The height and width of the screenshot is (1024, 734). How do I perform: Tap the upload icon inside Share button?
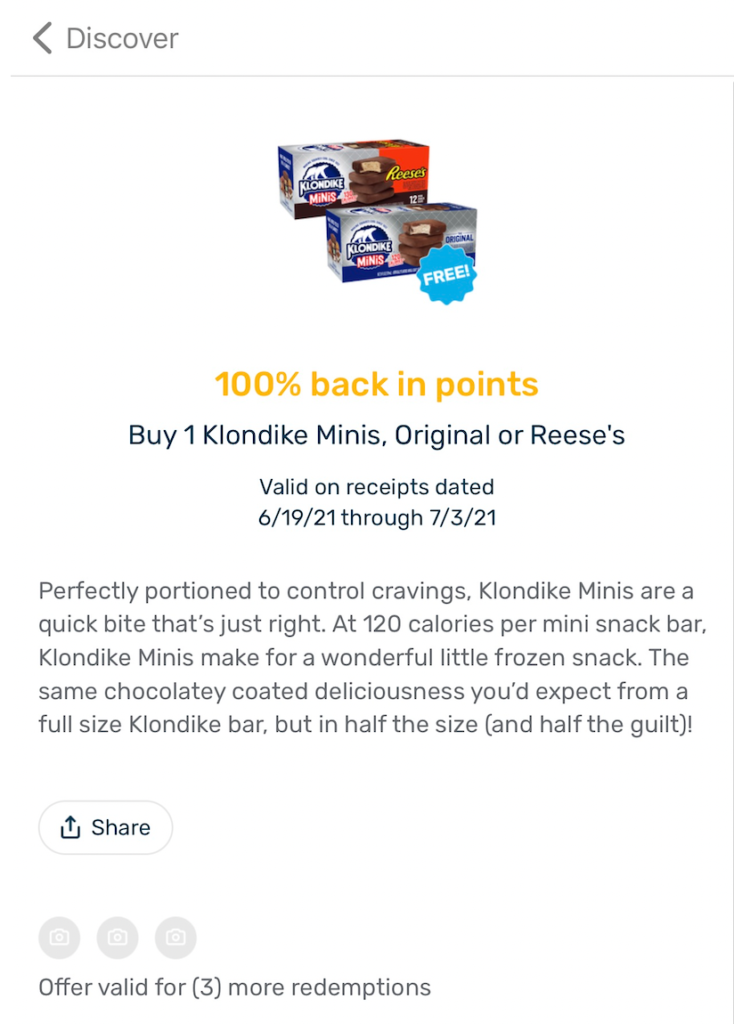point(70,828)
